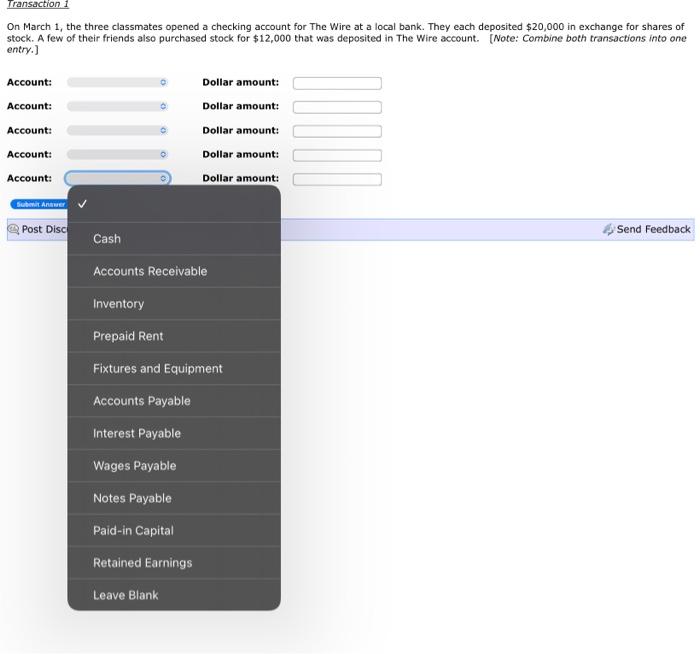
Task: Select Retained Earnings option
Action: point(174,563)
